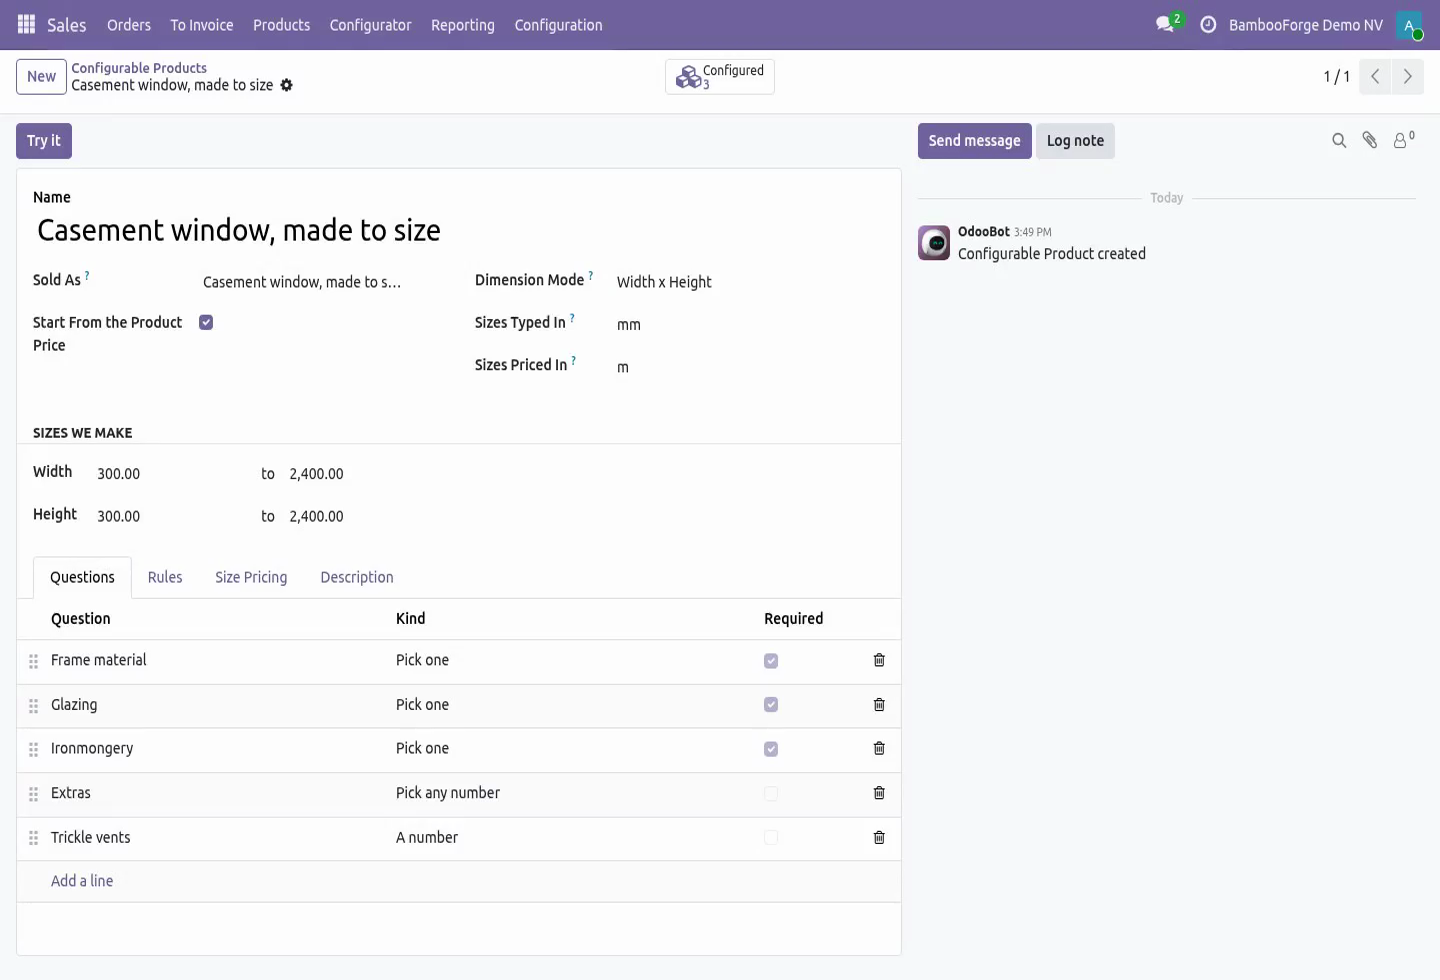Toggle Start From the Product Price checkbox
This screenshot has height=980, width=1440.
[206, 322]
